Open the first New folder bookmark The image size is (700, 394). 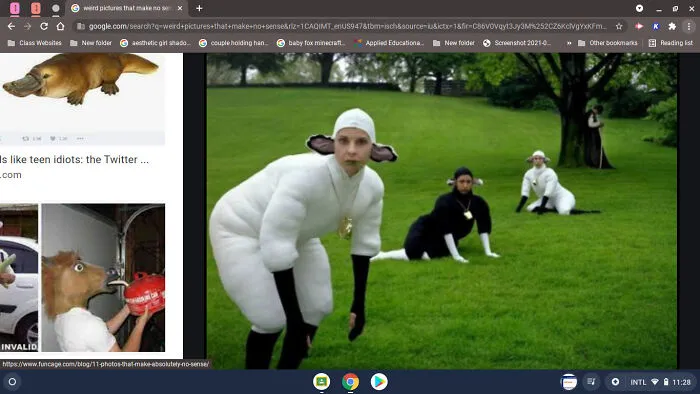click(x=91, y=43)
